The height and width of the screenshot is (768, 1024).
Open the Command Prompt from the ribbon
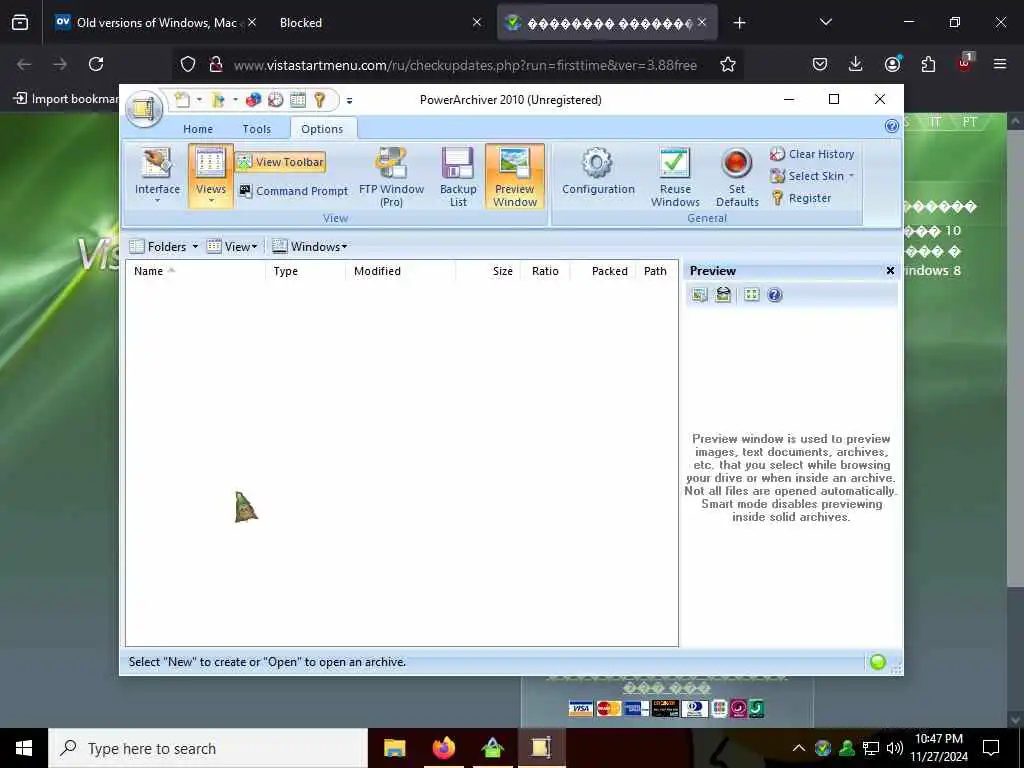coord(293,191)
